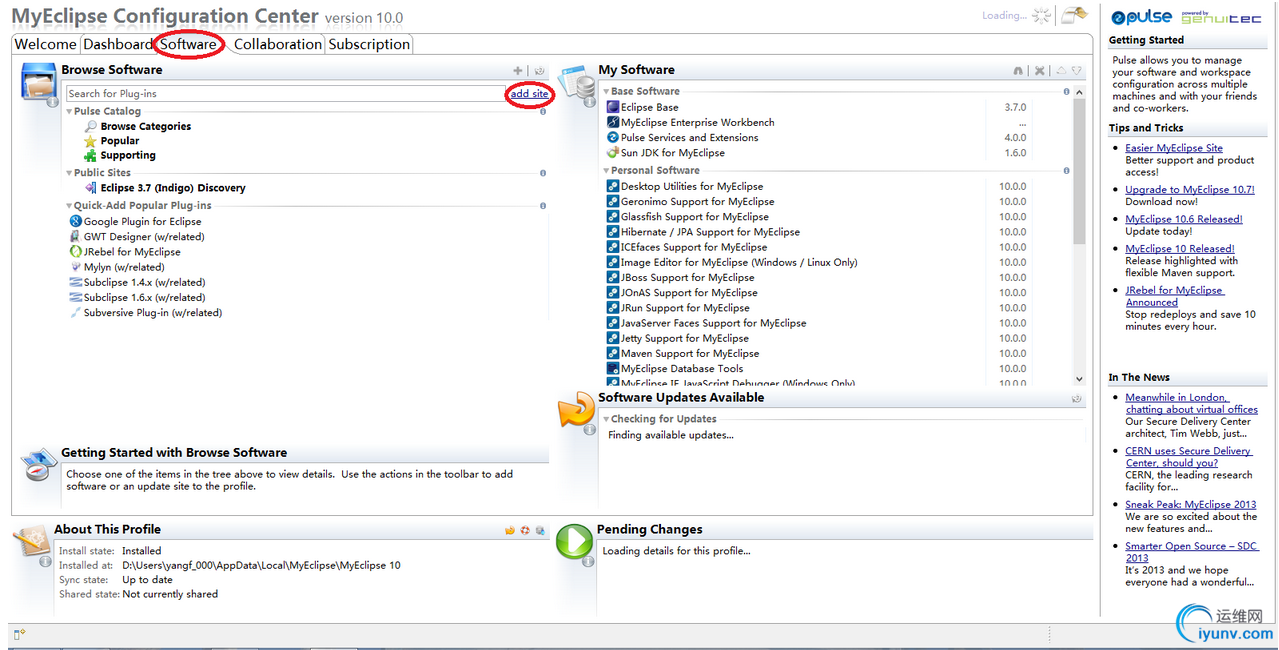Screen dimensions: 1279x650
Task: Click the plus icon in Browse Software header
Action: (518, 70)
